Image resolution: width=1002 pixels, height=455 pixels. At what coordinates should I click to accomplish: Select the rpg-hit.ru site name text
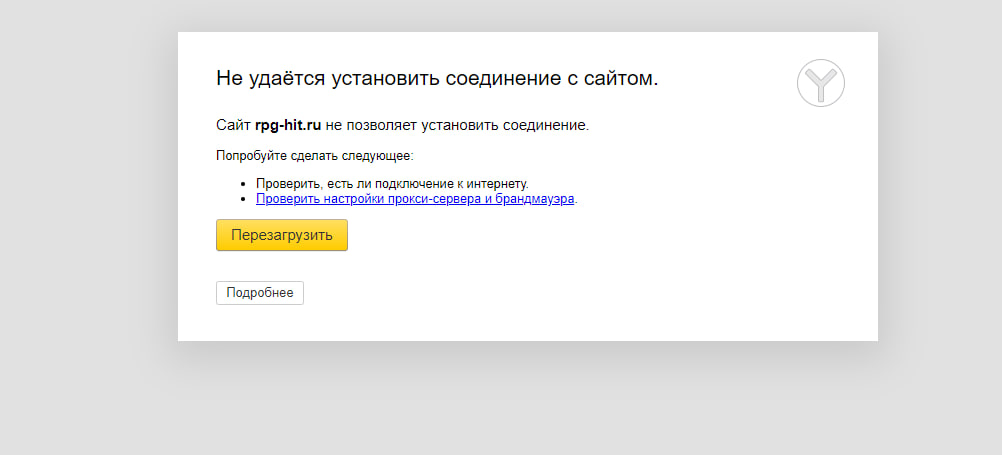click(288, 125)
